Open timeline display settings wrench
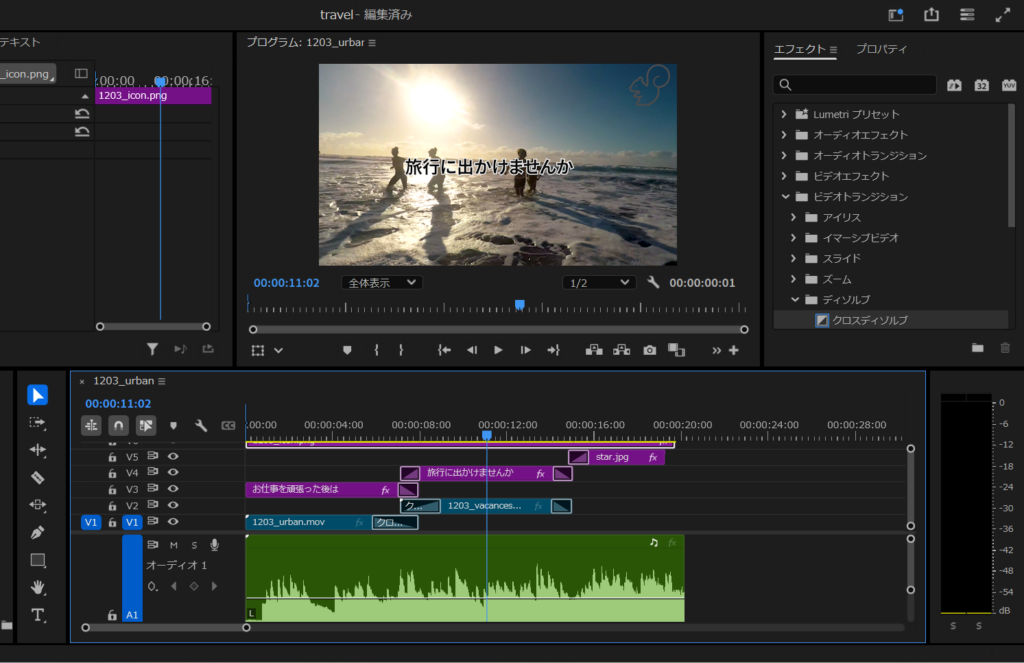Screen dimensions: 1024x663 [x=201, y=426]
